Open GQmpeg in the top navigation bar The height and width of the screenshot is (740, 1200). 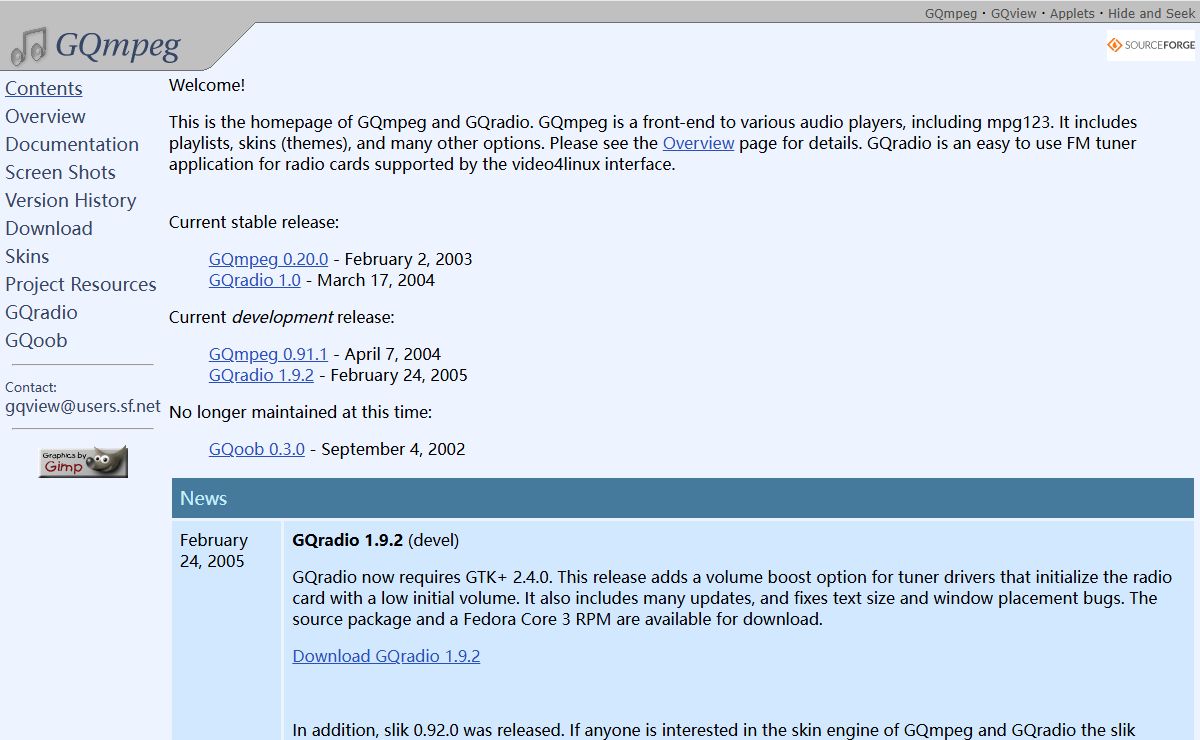[951, 13]
